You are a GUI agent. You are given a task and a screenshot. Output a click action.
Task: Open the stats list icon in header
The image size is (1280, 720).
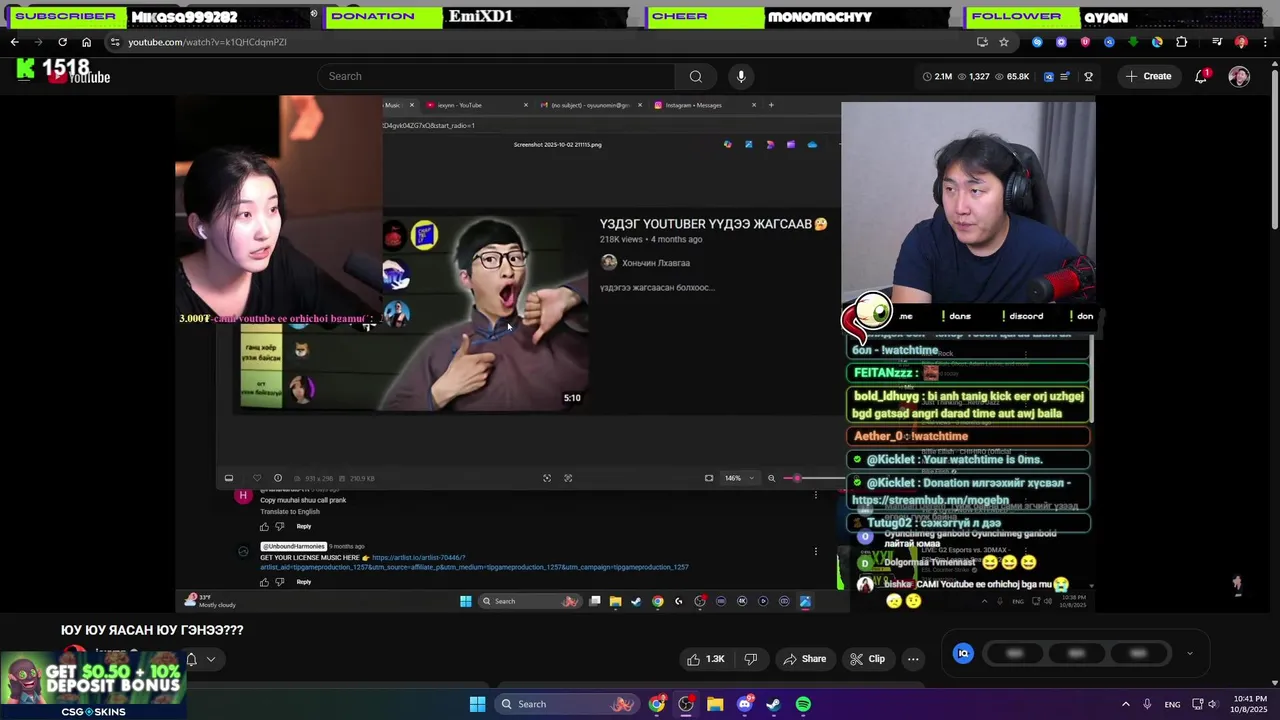coord(1066,76)
